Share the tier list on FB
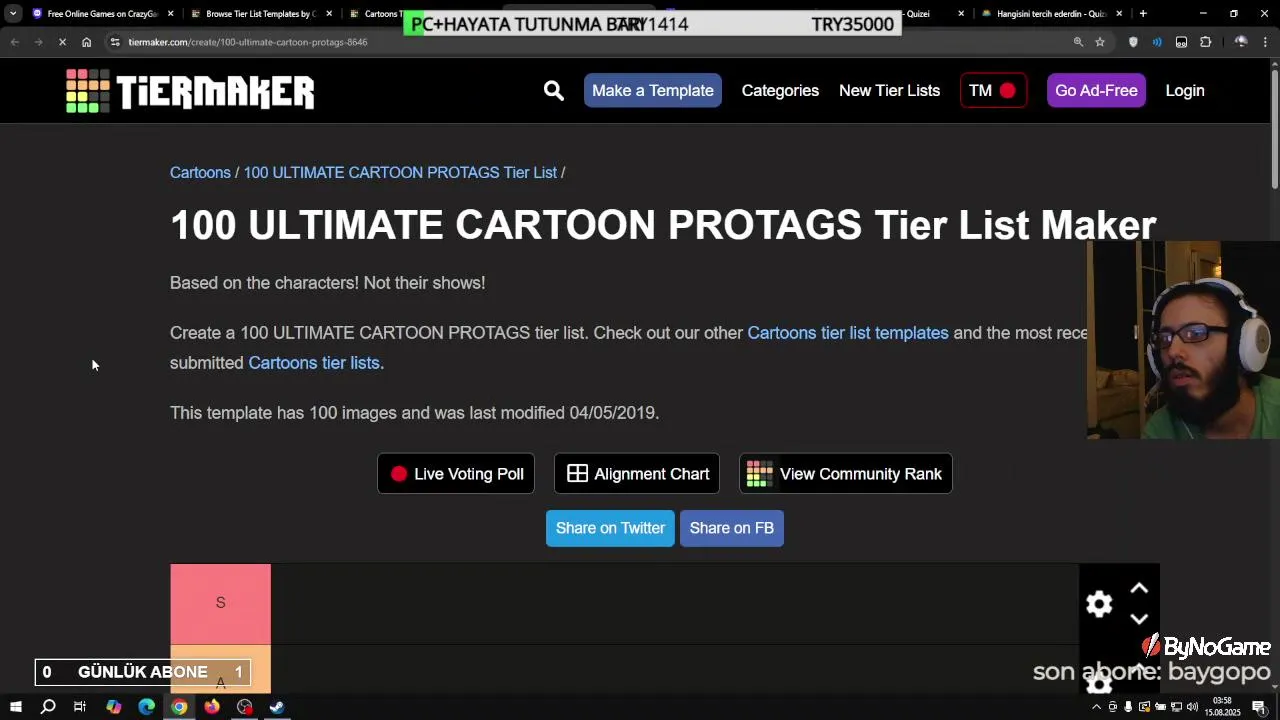The height and width of the screenshot is (720, 1280). click(732, 528)
